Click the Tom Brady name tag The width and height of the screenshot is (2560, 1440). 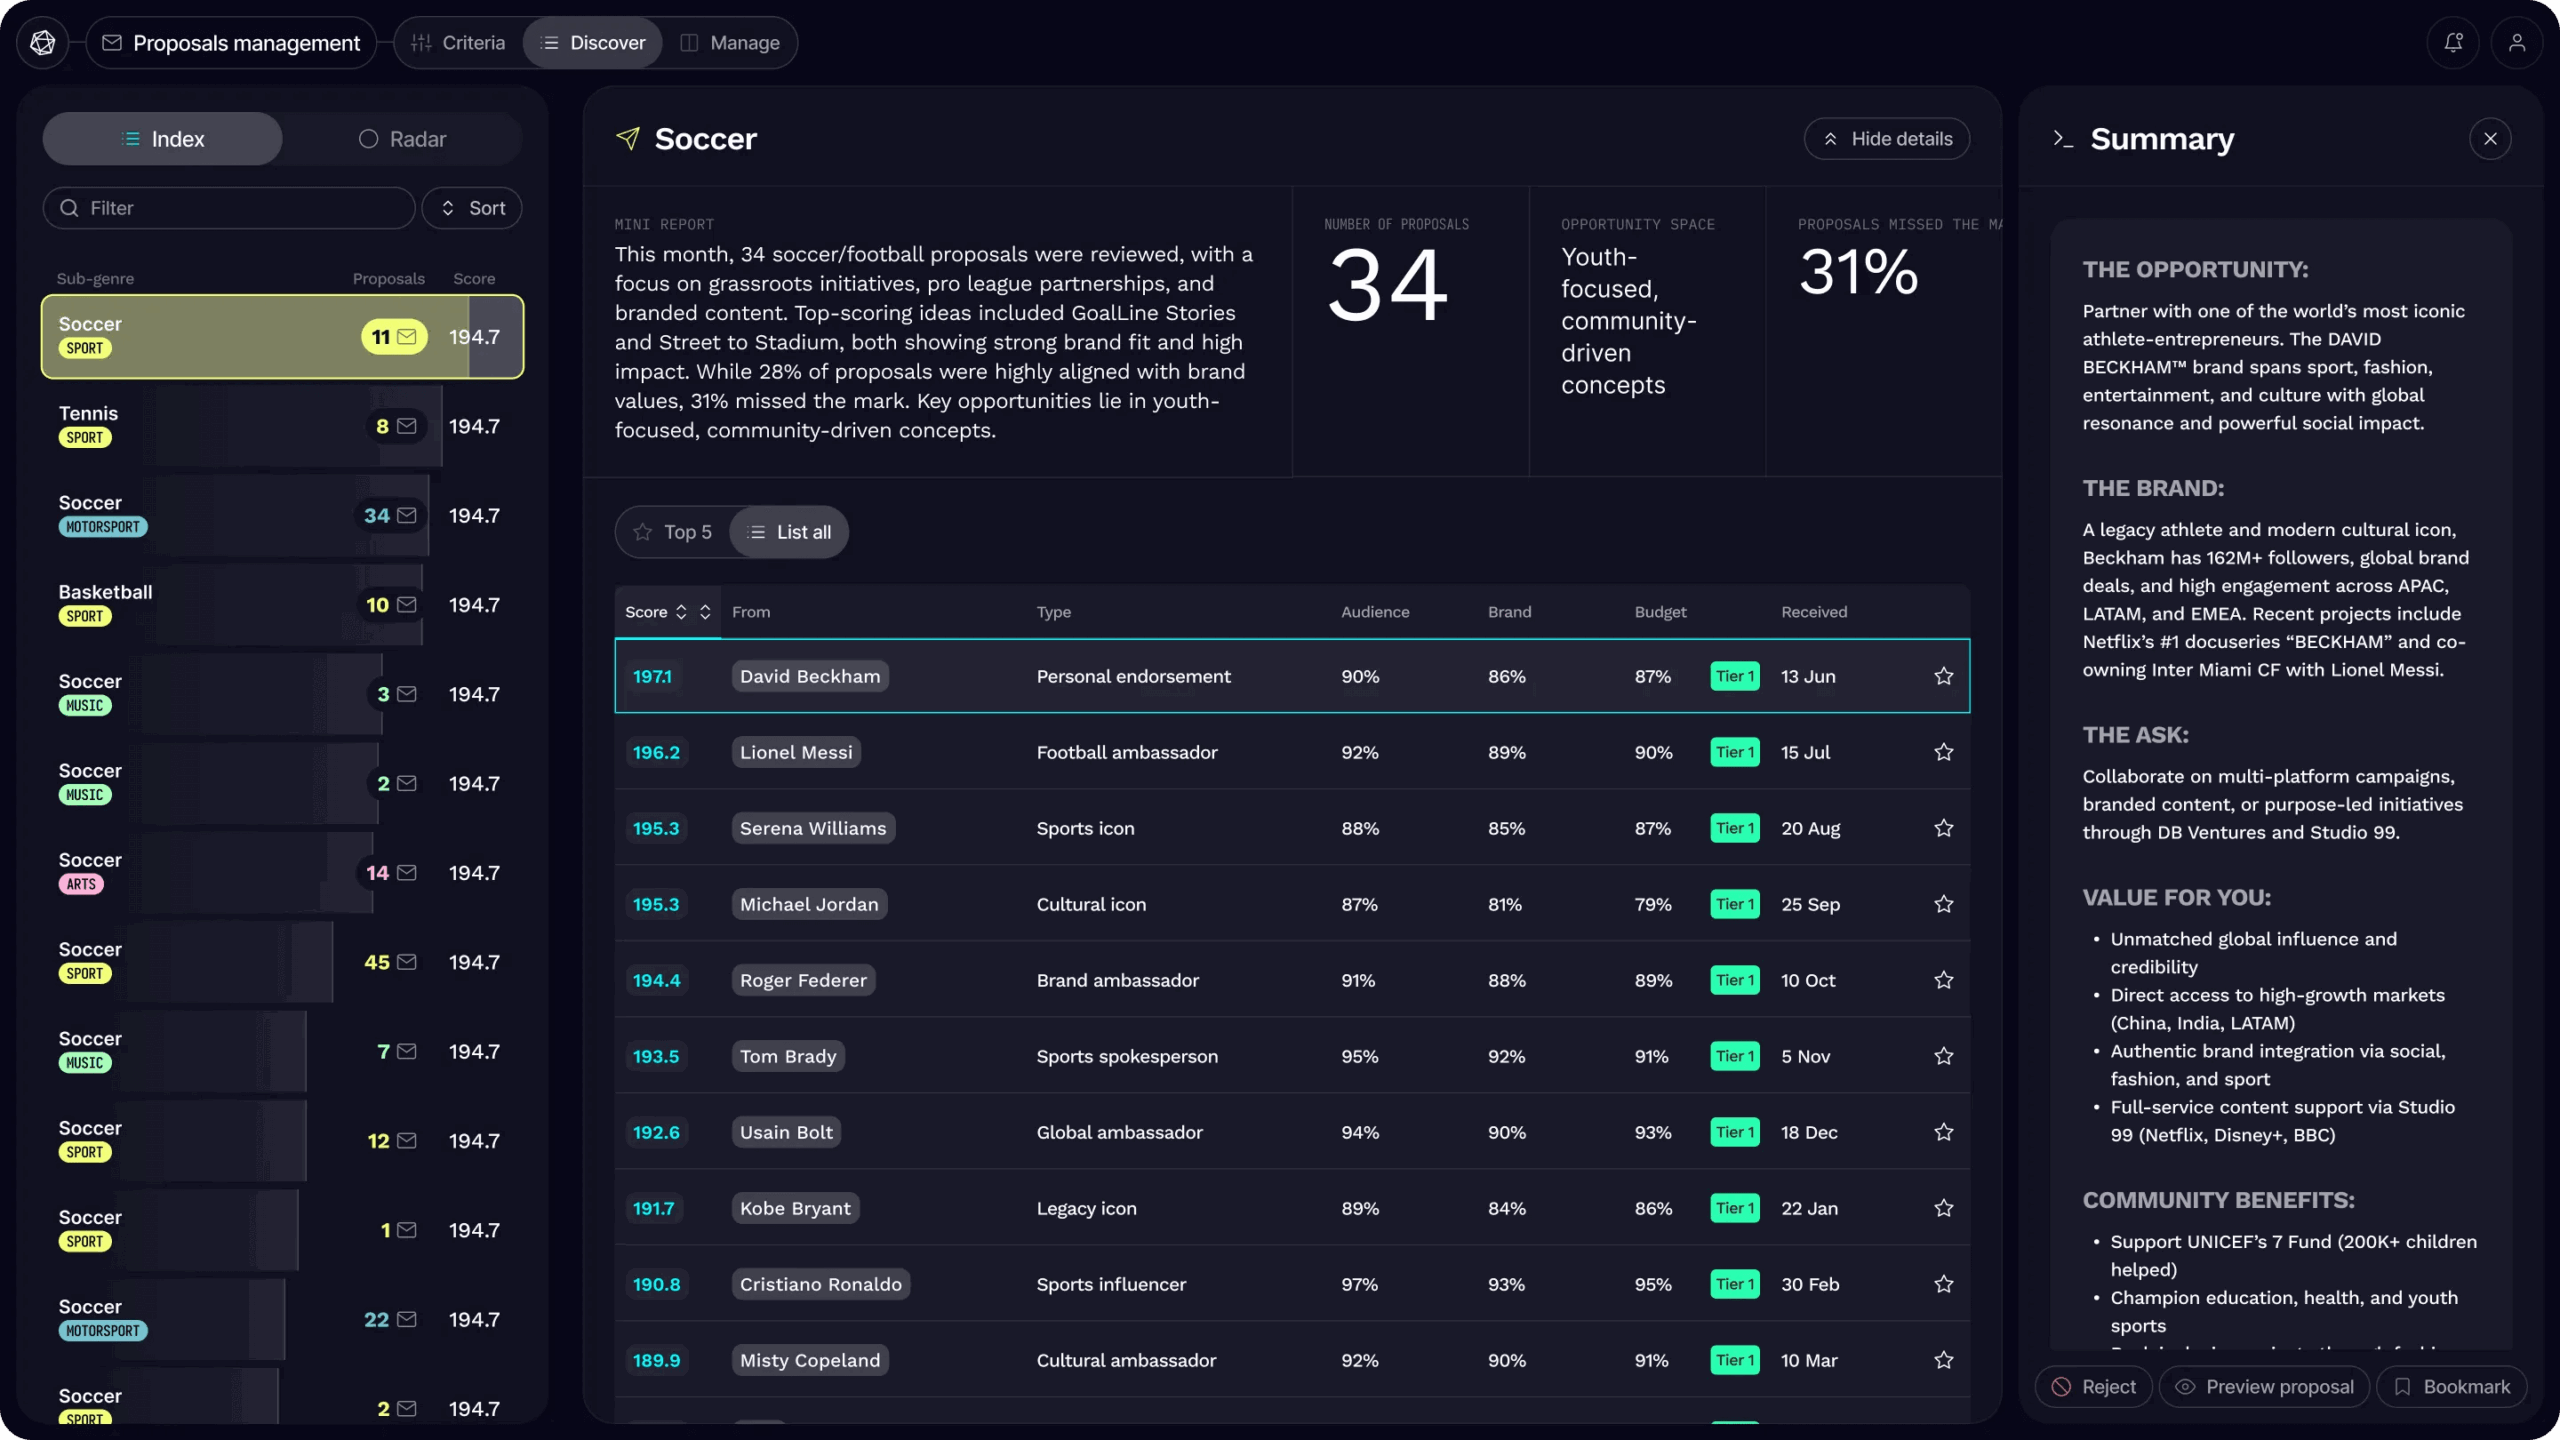pos(788,1057)
